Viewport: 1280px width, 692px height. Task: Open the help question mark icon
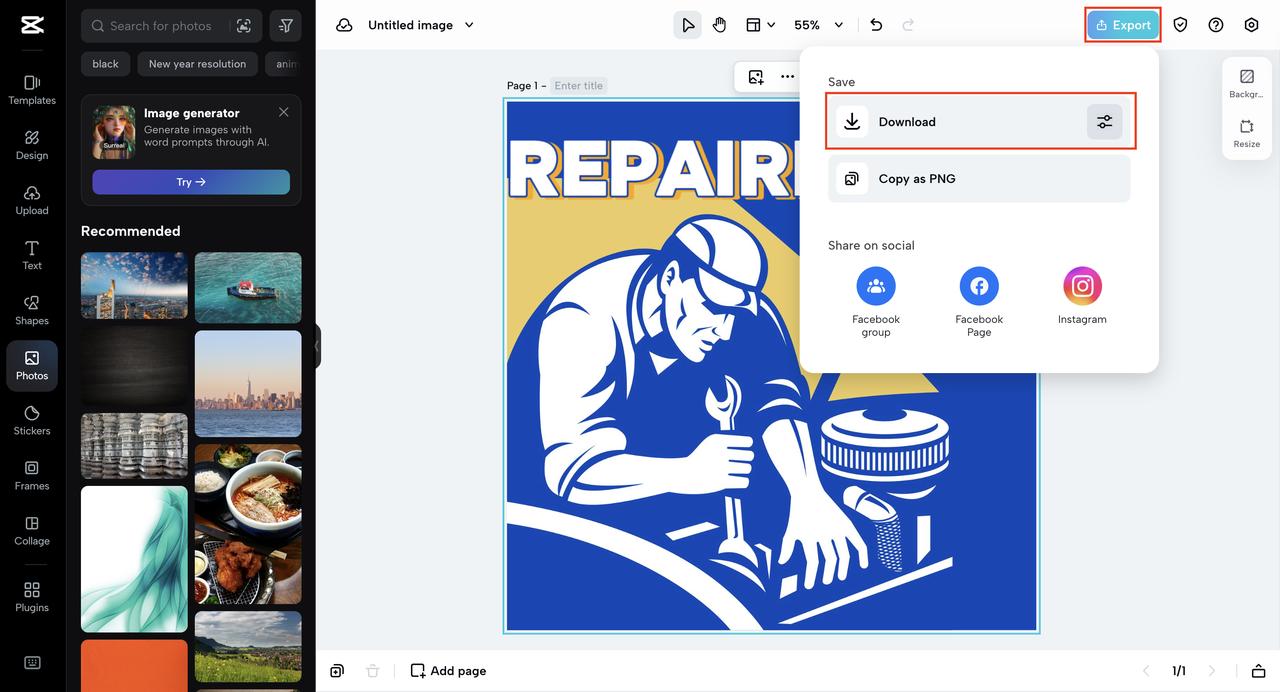click(1216, 25)
